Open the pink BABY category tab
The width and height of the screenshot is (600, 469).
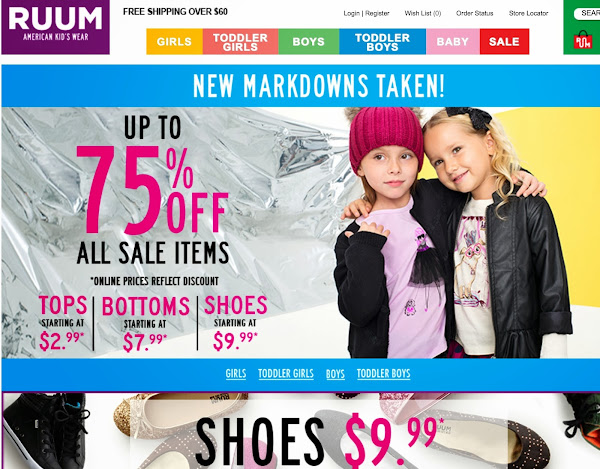click(453, 41)
